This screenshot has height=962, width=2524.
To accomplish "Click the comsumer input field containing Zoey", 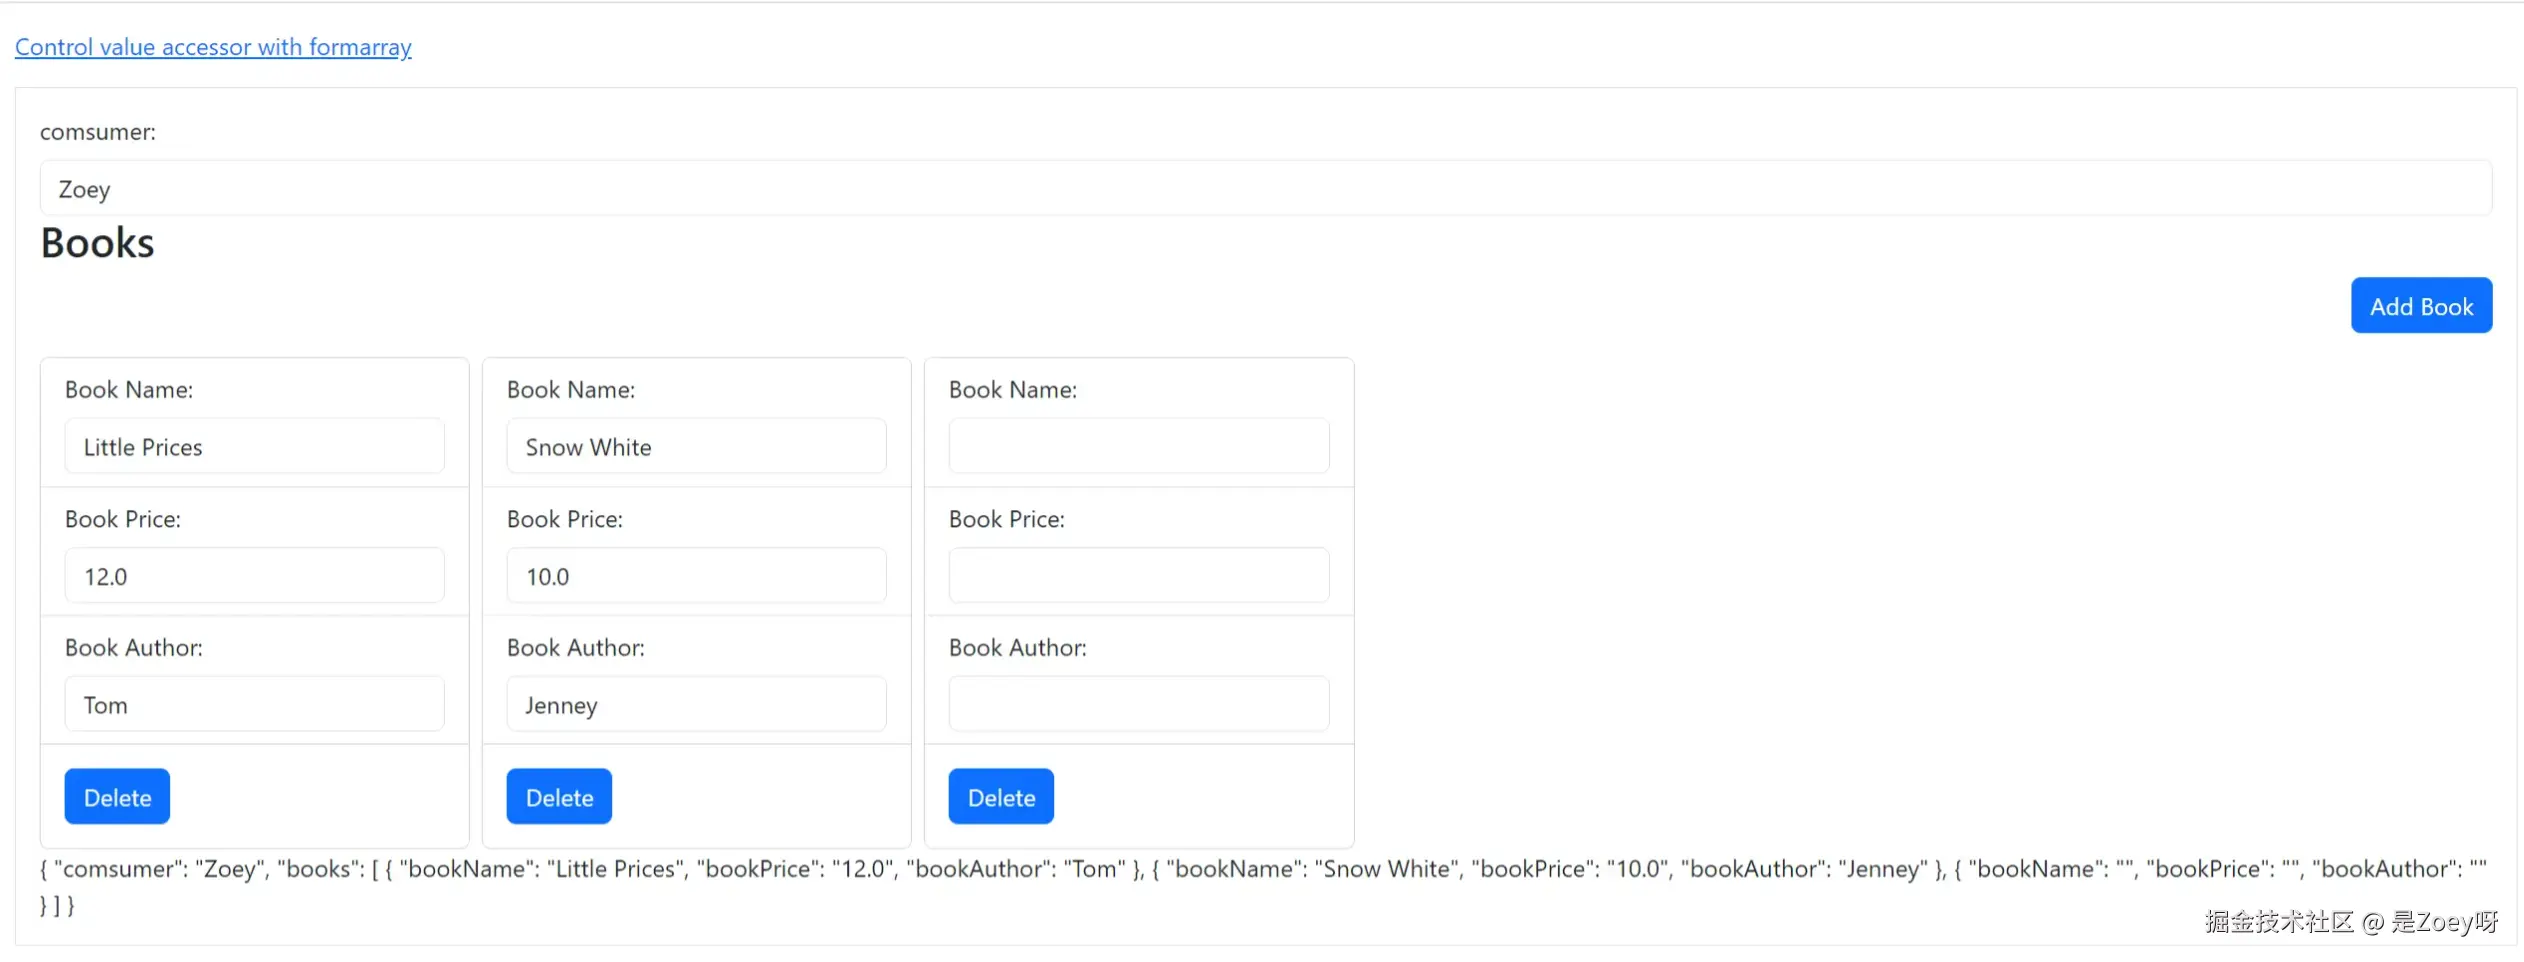I will coord(1265,188).
